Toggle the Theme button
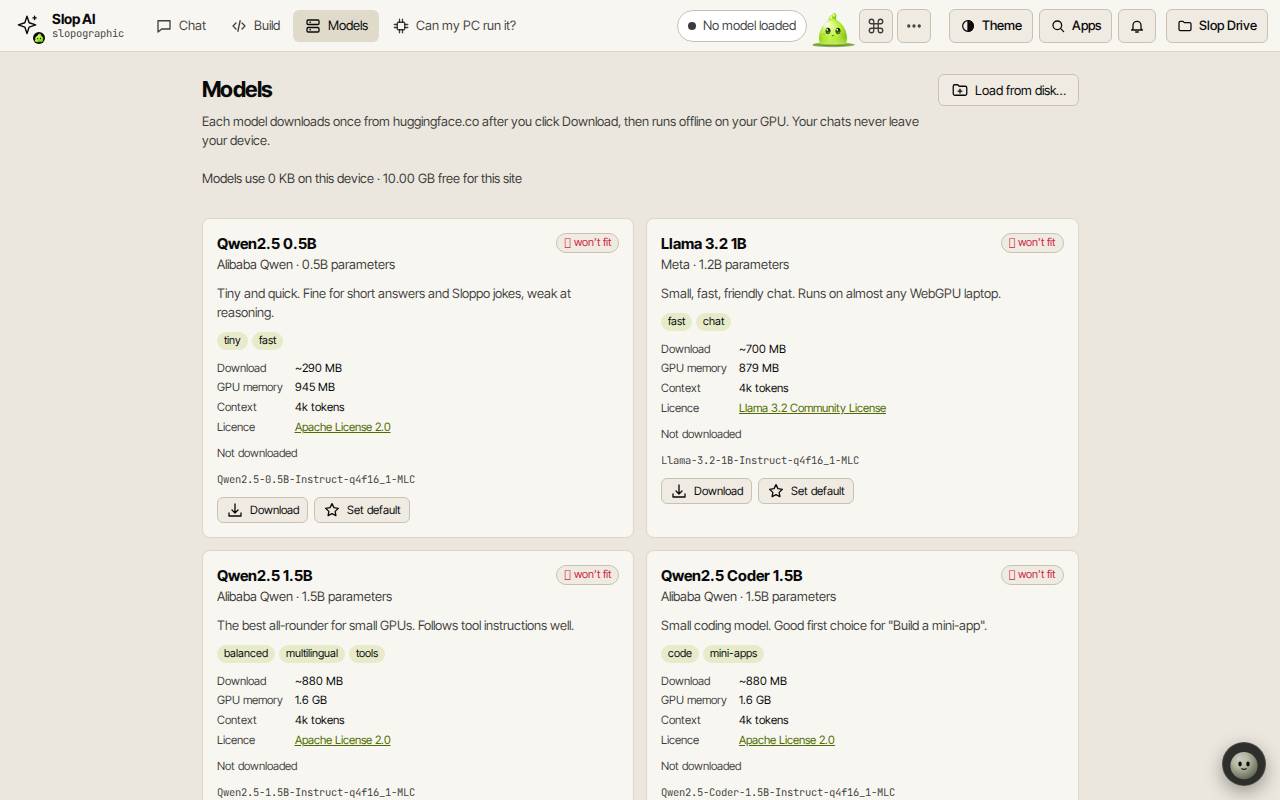Screen dimensions: 1280x800 click(x=991, y=26)
